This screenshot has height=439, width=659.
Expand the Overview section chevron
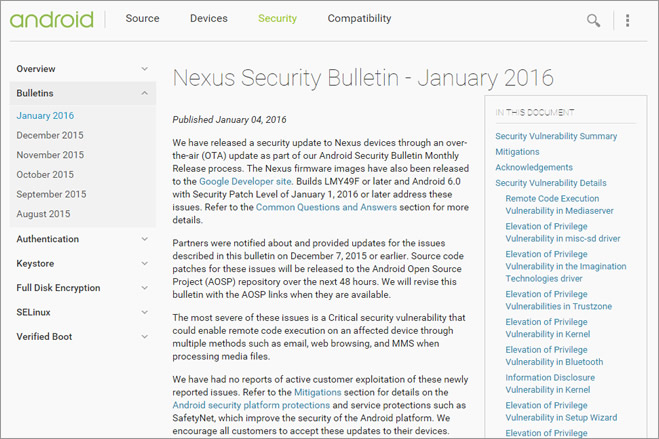point(145,68)
